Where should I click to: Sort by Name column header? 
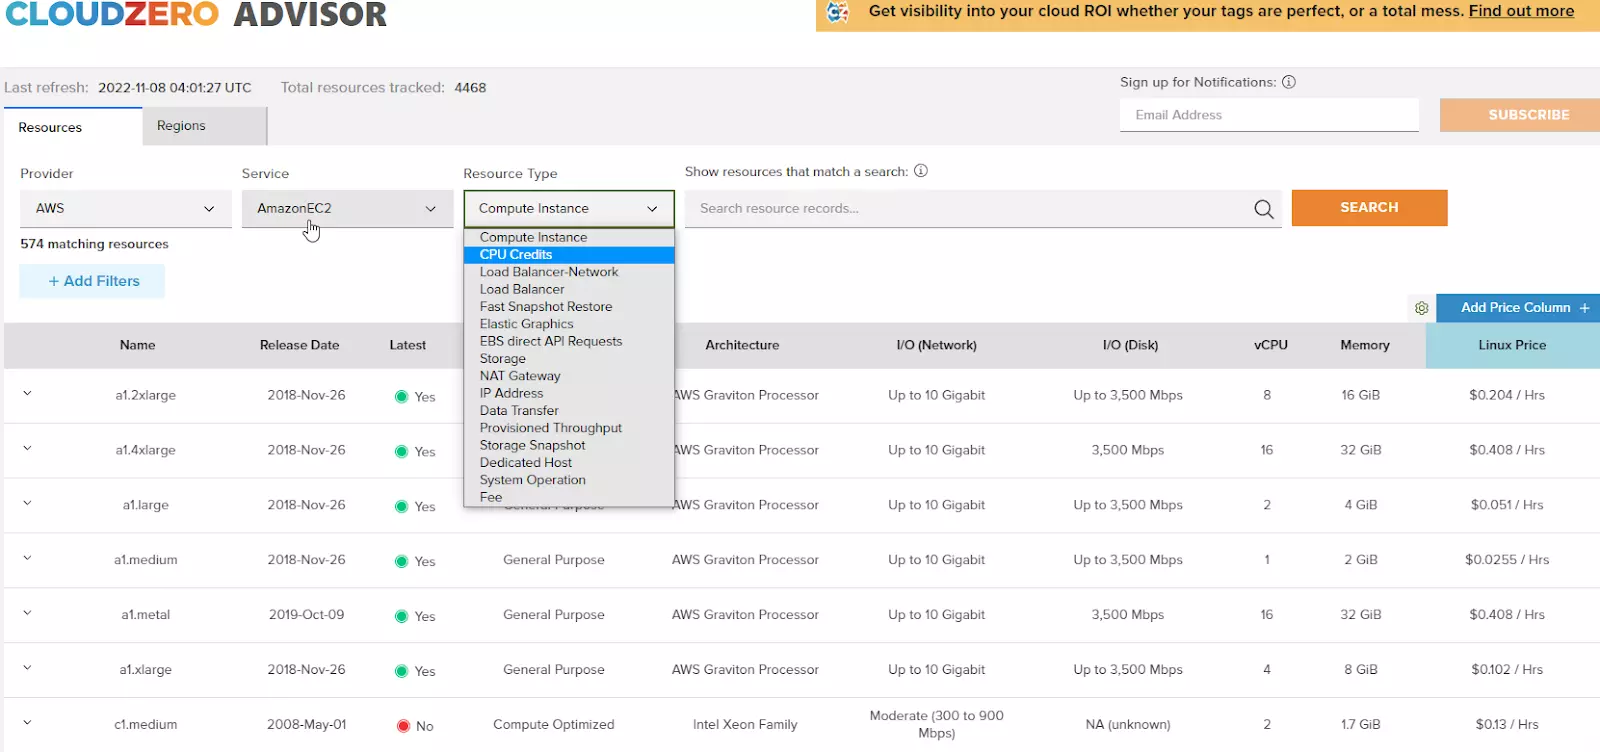(138, 345)
